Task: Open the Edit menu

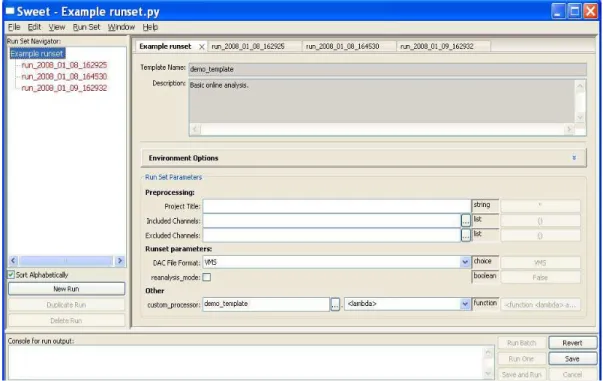Action: point(34,27)
